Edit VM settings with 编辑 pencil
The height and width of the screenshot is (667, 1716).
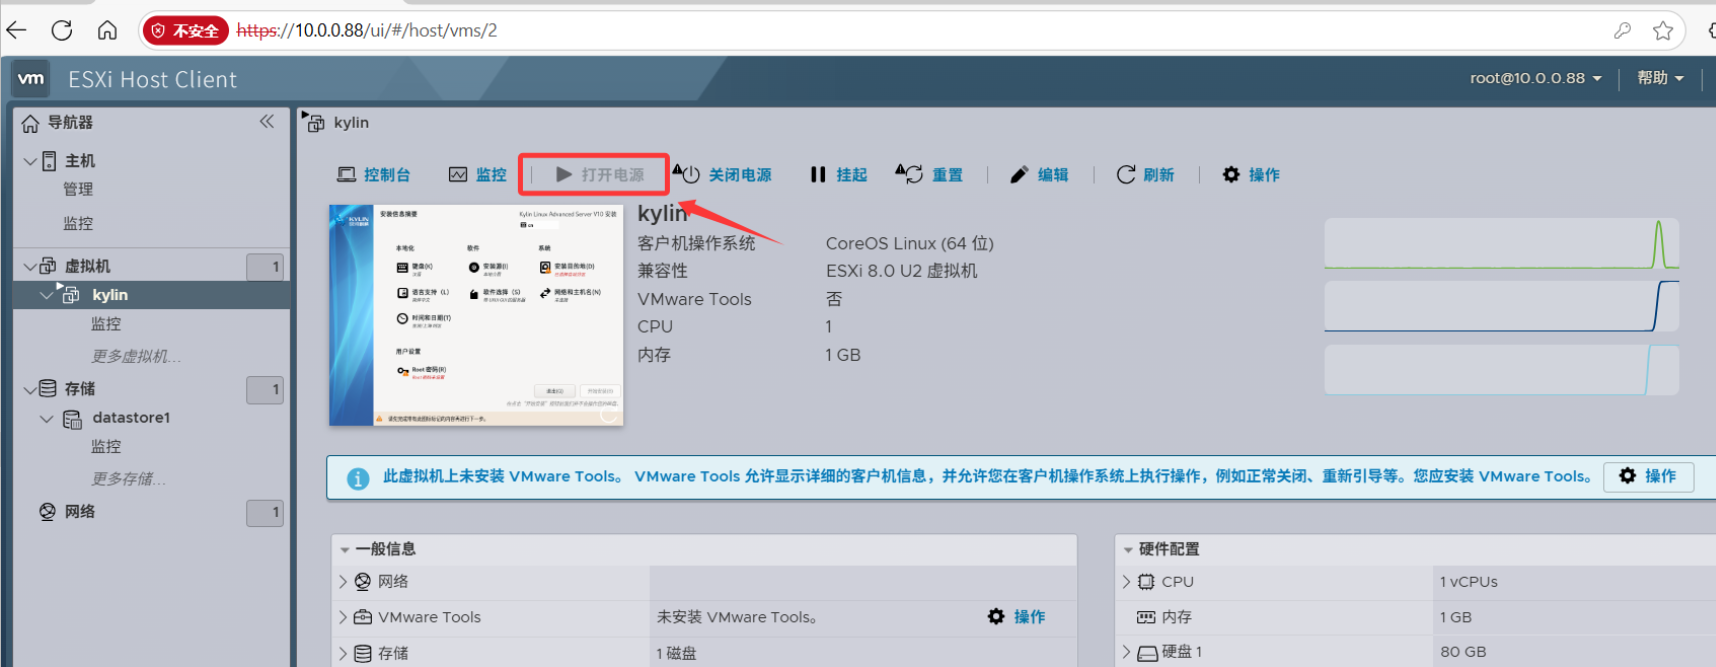pyautogui.click(x=1039, y=175)
